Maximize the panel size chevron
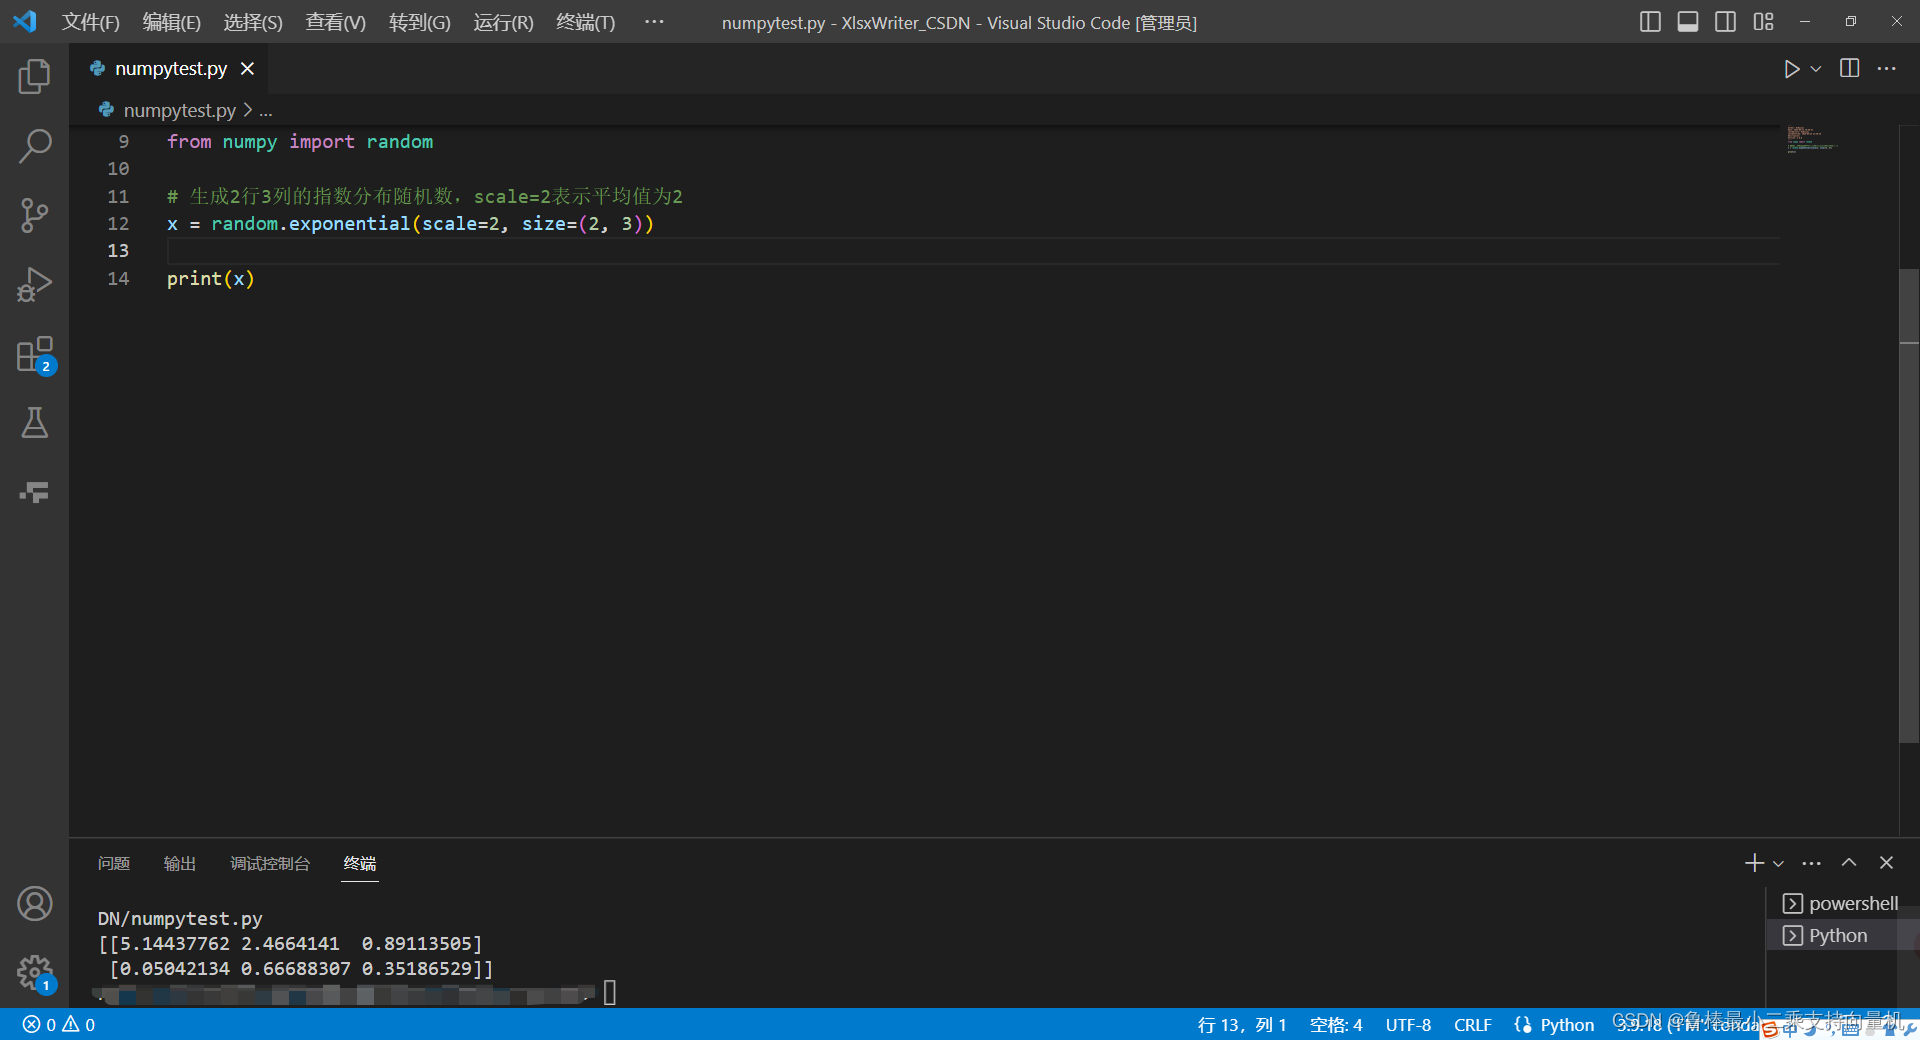 pos(1849,863)
